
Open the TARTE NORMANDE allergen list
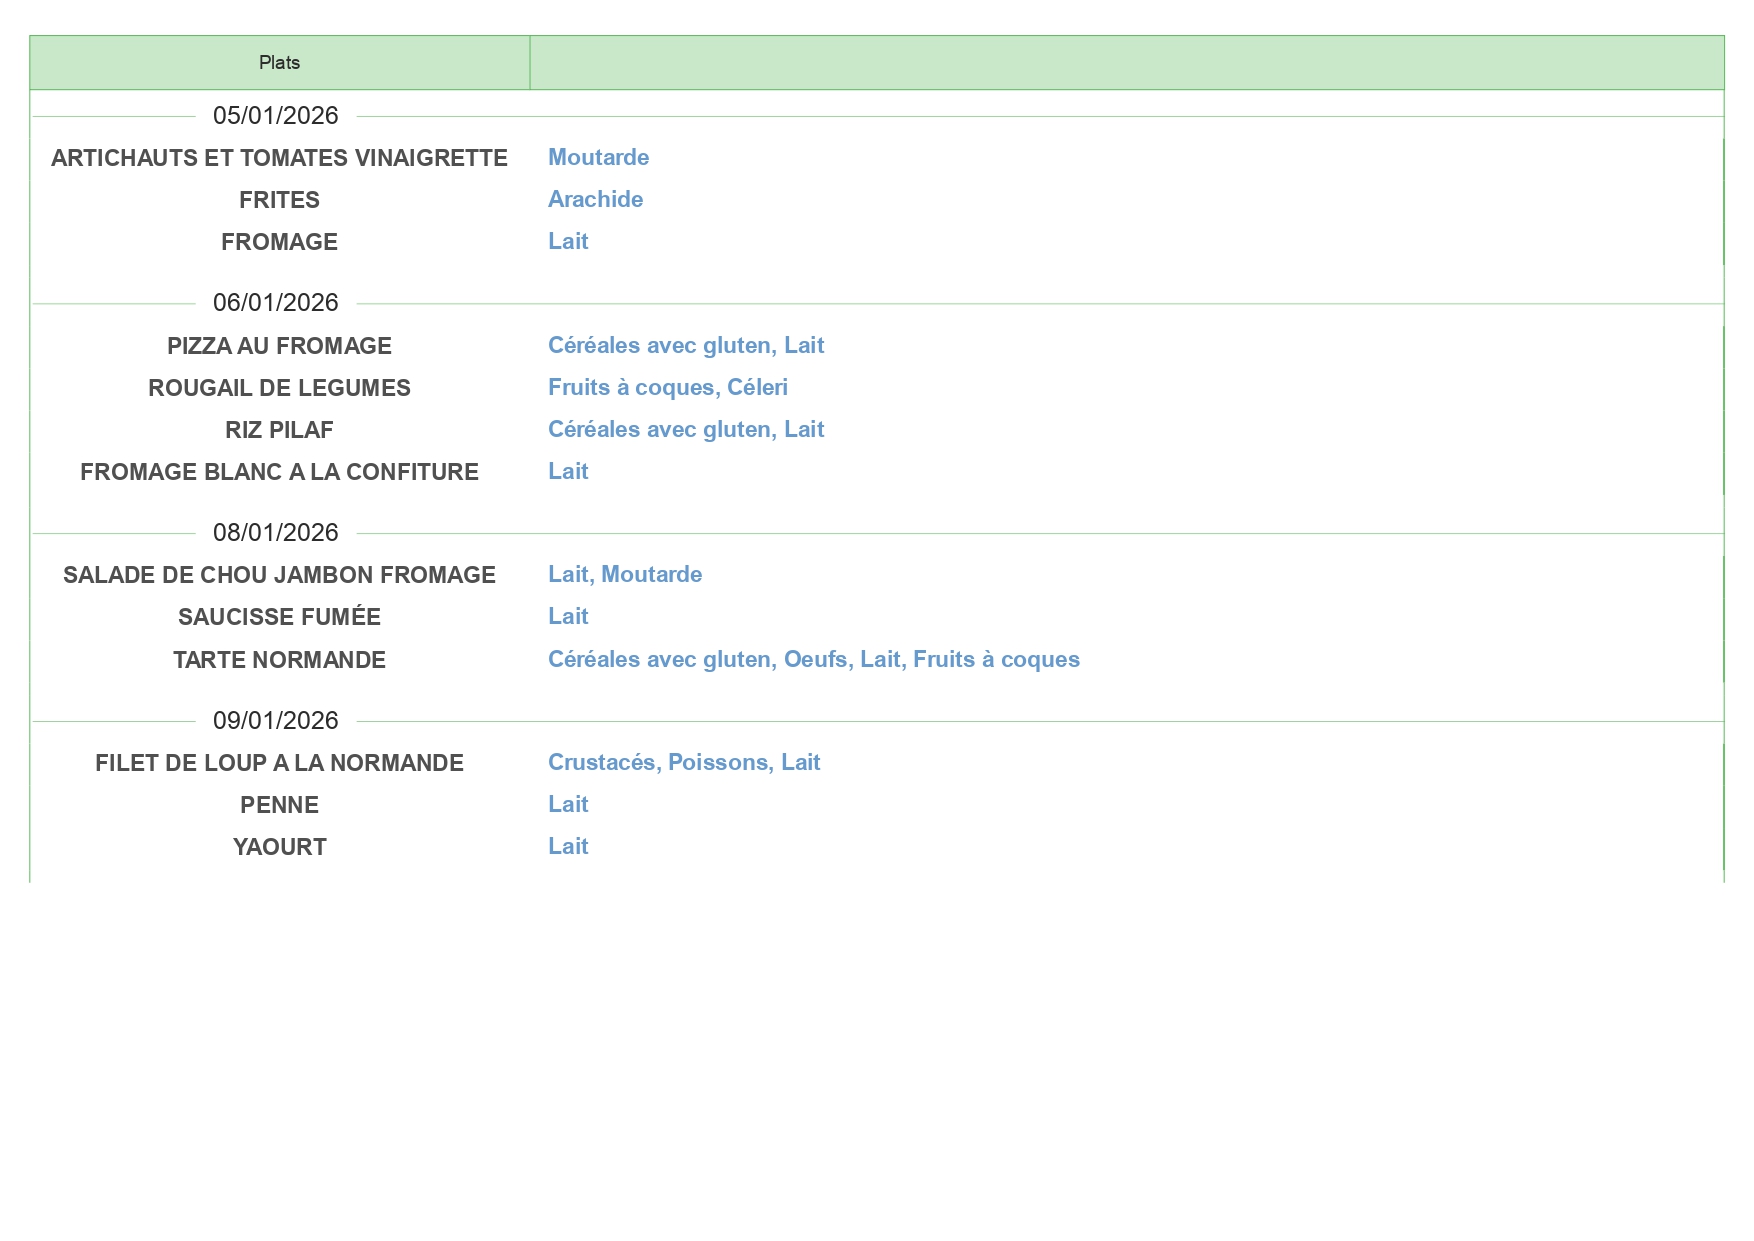[813, 660]
